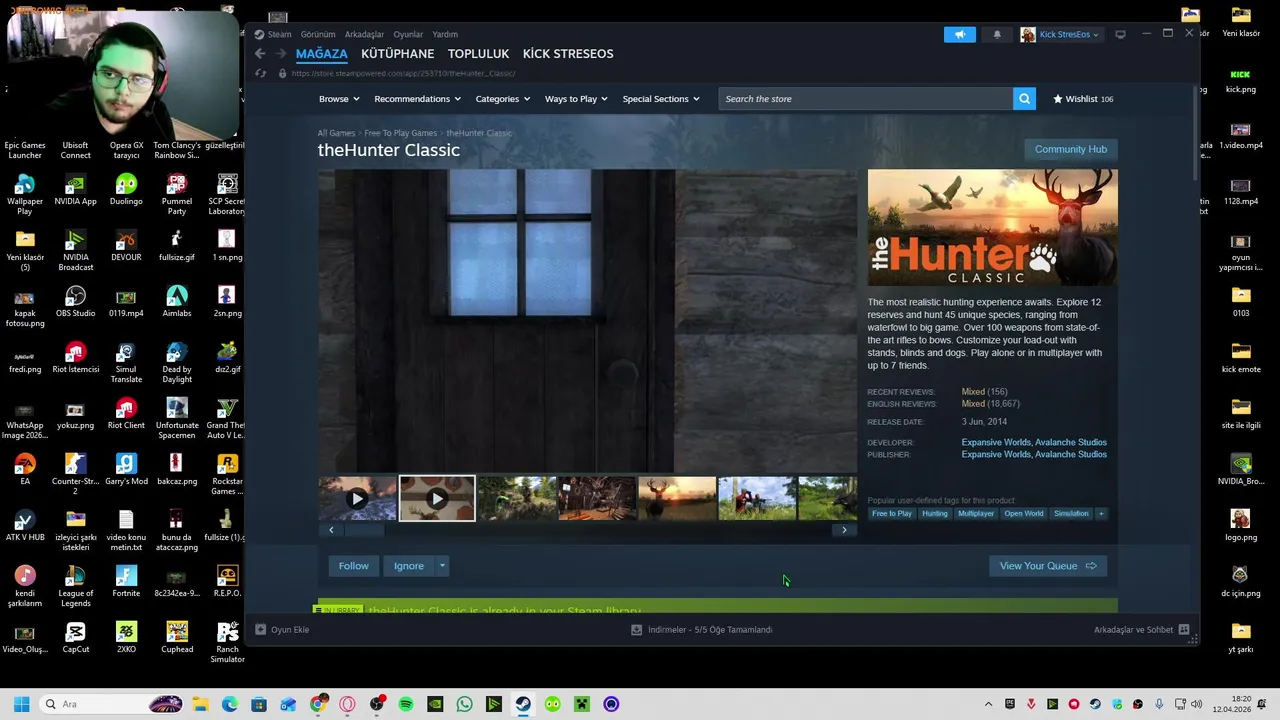Go back with Steam's left arrow

(x=260, y=54)
